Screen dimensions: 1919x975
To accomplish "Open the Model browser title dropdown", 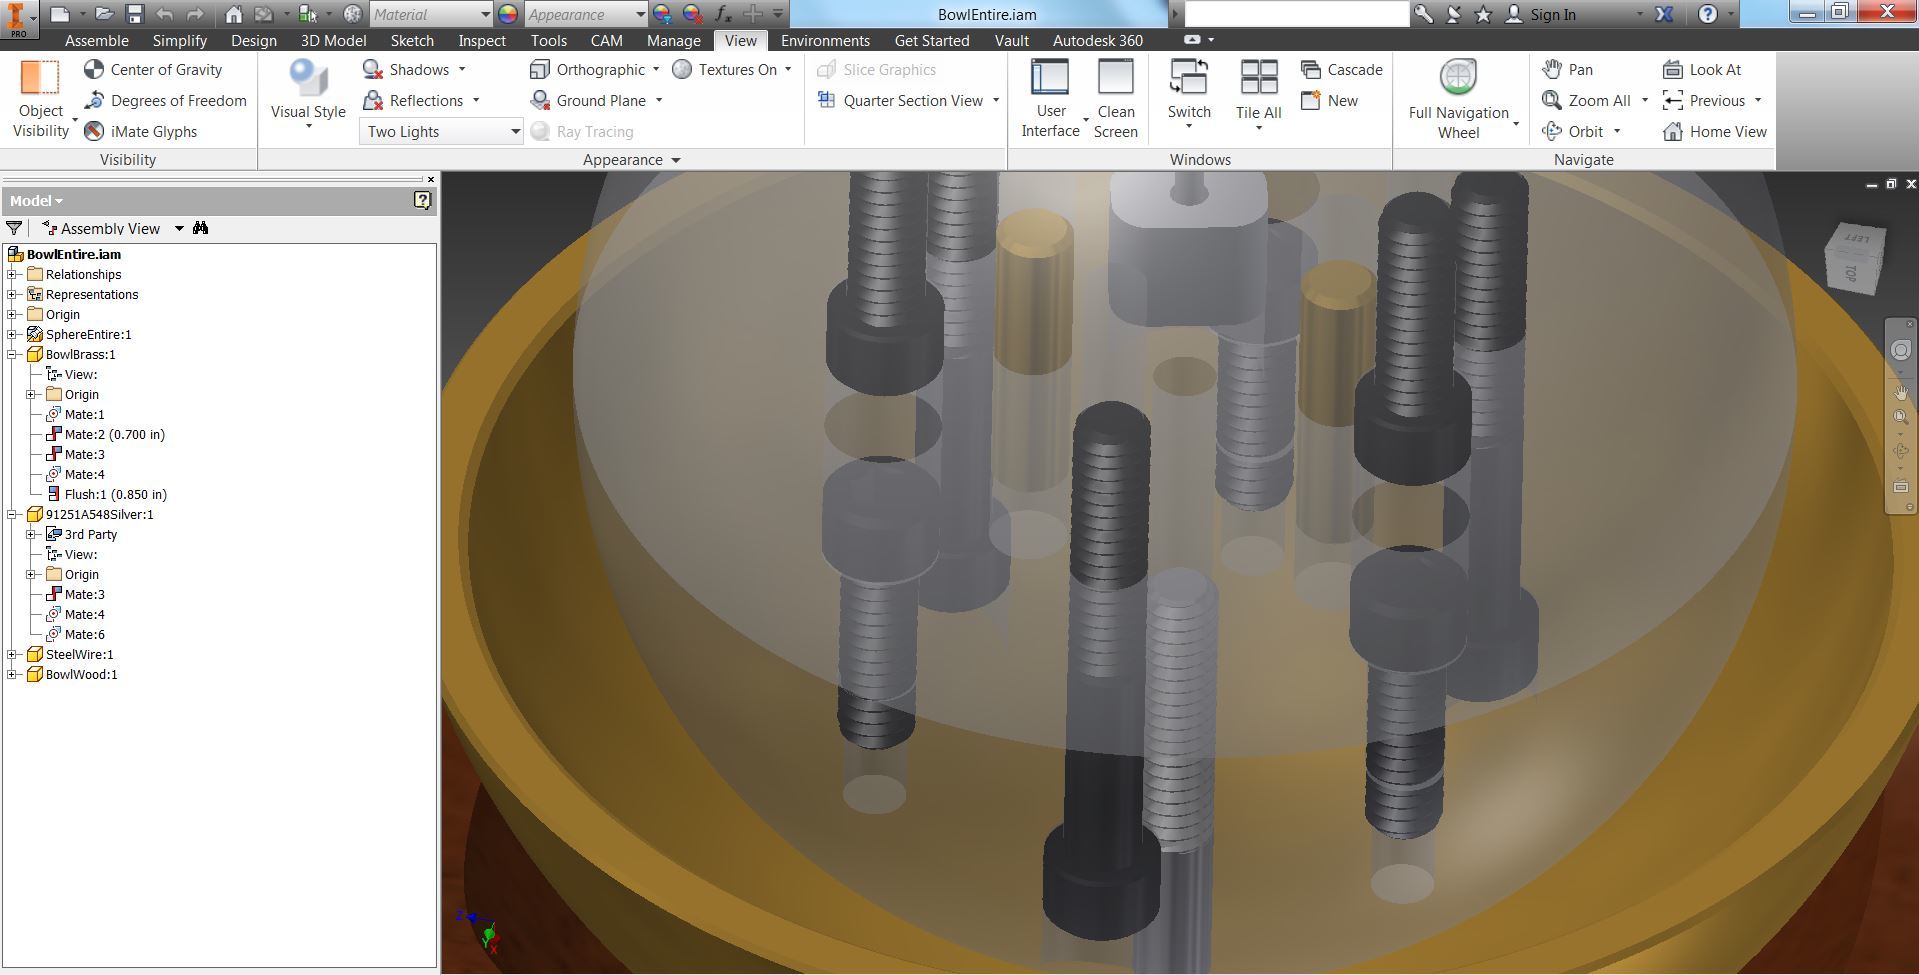I will point(36,200).
